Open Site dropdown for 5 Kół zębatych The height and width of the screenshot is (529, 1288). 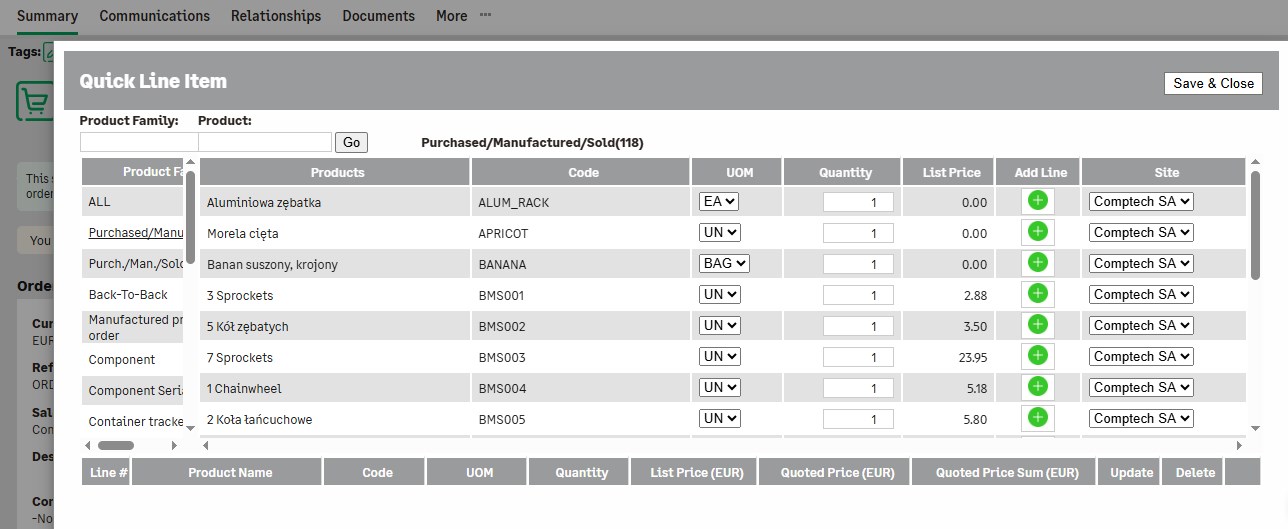1141,325
